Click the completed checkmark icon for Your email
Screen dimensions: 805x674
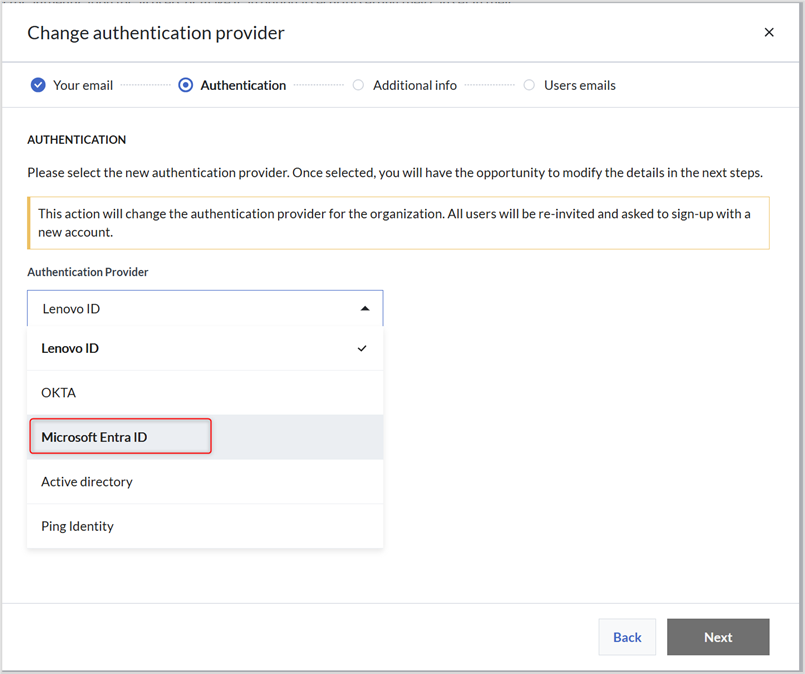pos(38,85)
